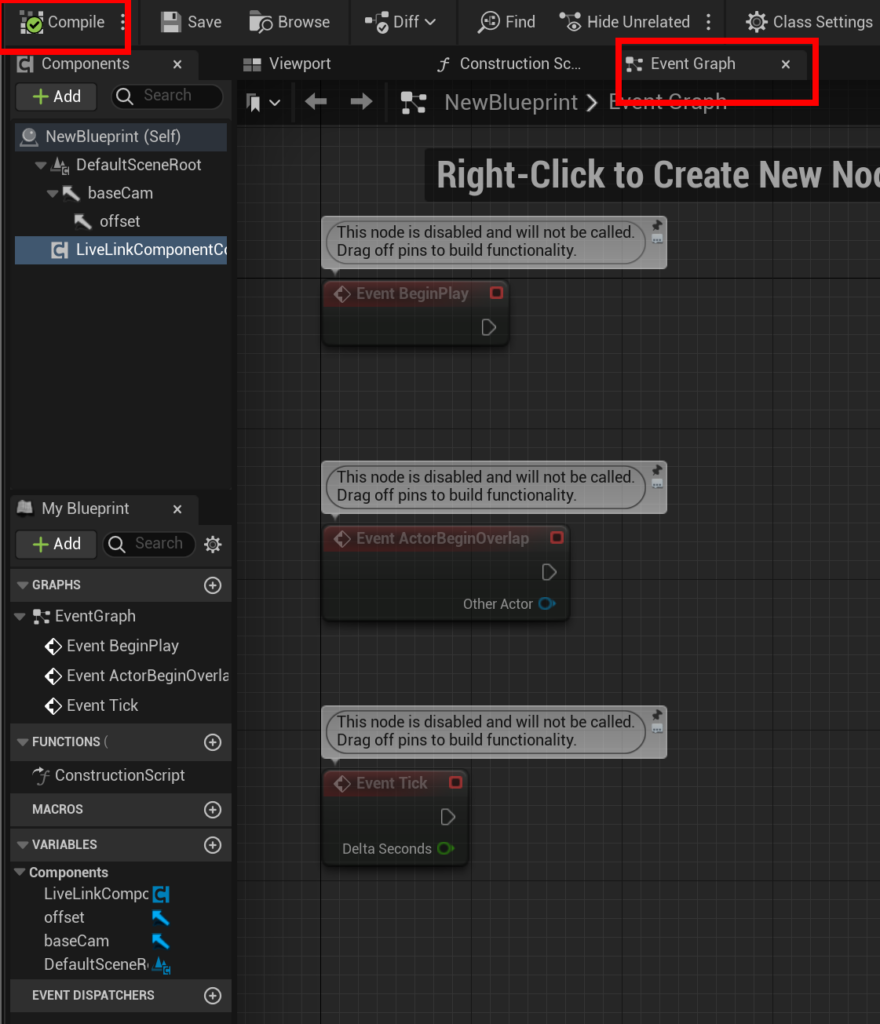Toggle BeginPlay comment bubble visibility

click(x=657, y=240)
